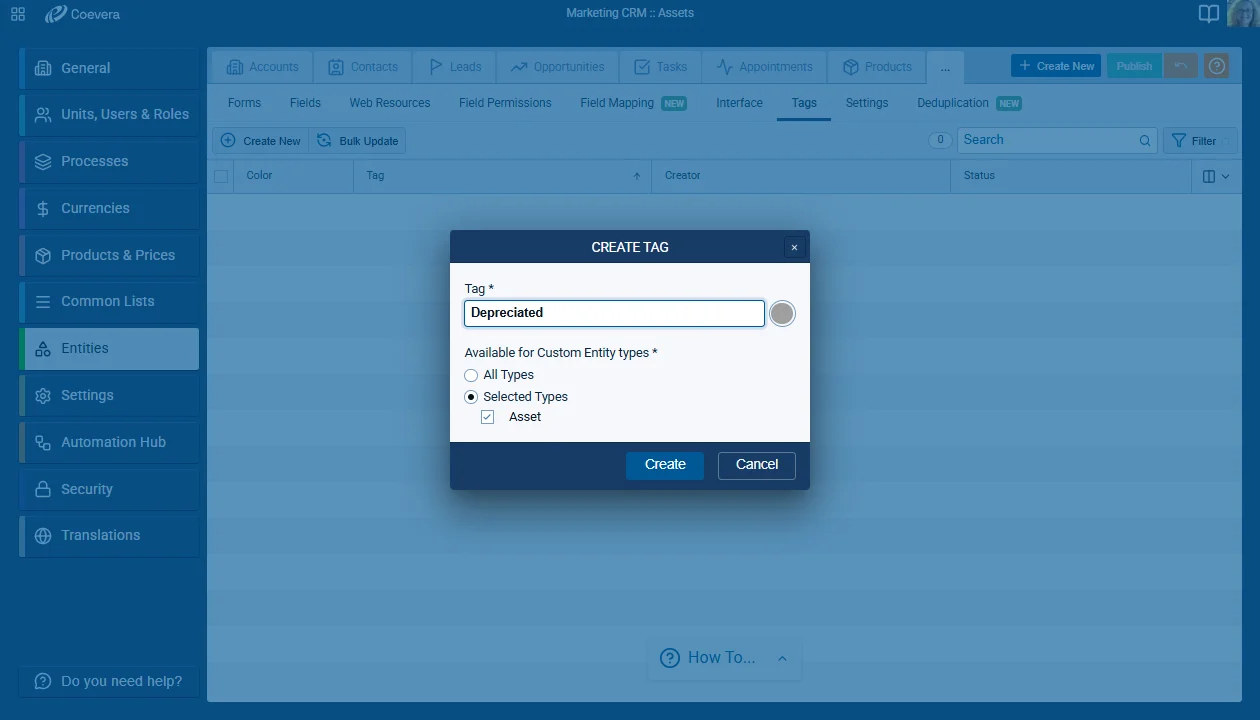Switch to Tasks entity tab
The height and width of the screenshot is (720, 1260).
click(x=660, y=67)
